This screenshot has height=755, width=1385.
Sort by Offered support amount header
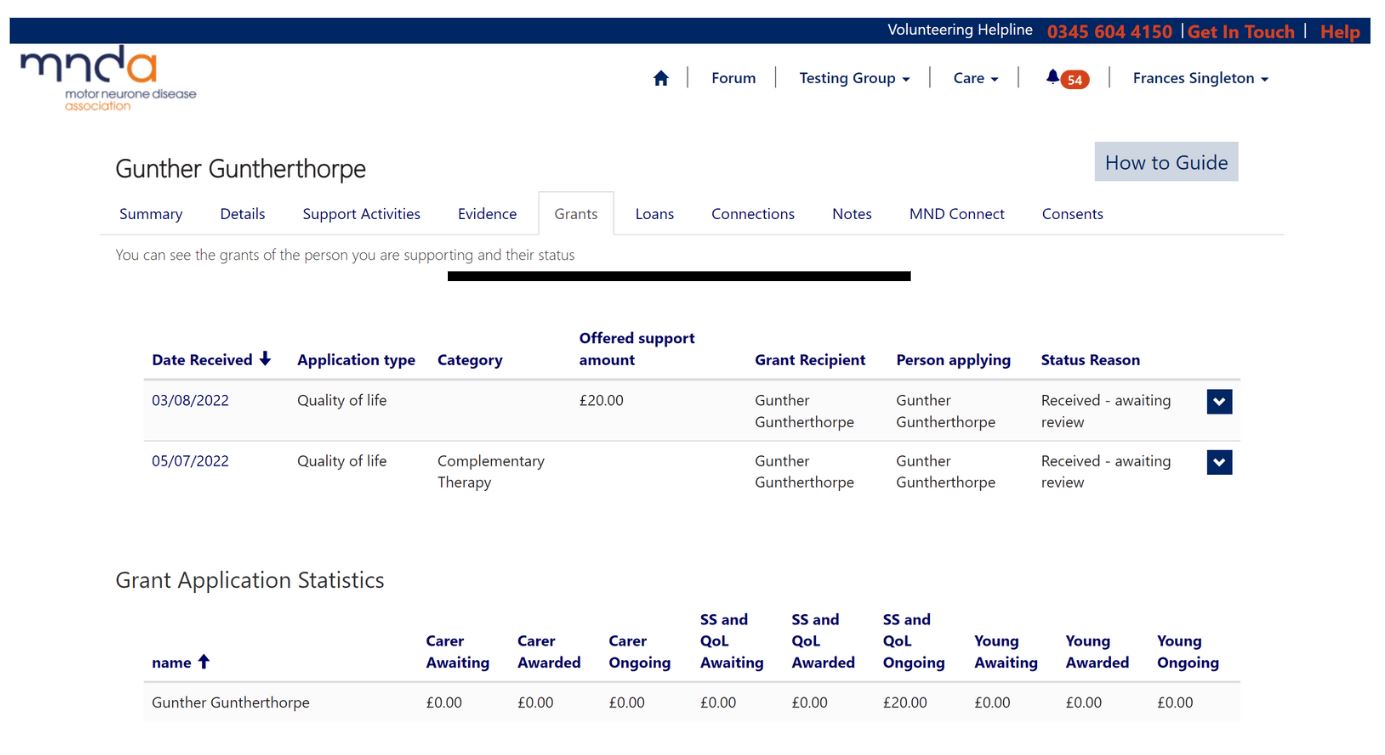click(x=637, y=349)
